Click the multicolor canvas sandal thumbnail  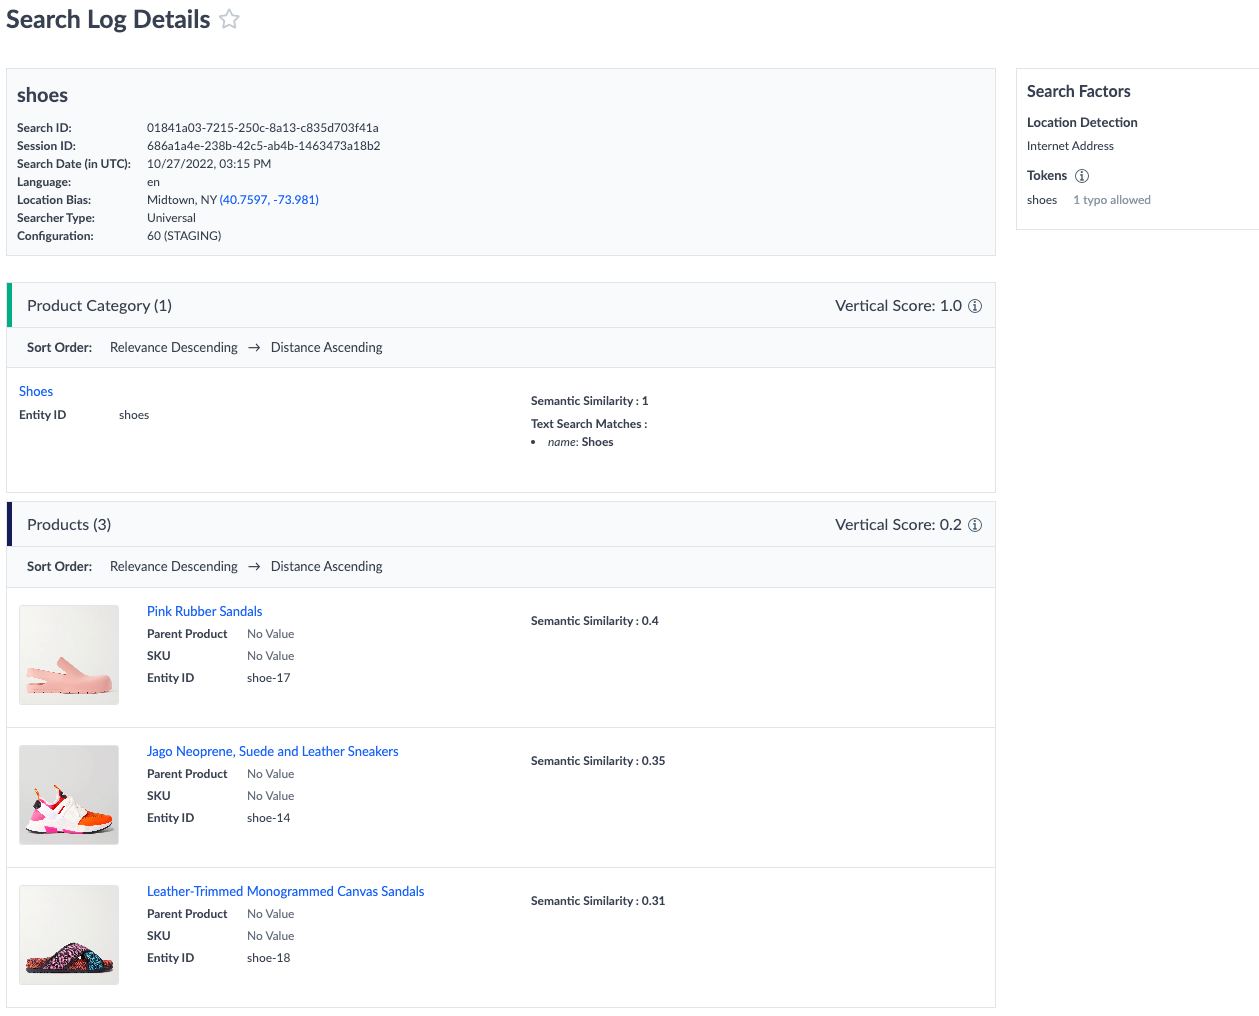coord(69,935)
